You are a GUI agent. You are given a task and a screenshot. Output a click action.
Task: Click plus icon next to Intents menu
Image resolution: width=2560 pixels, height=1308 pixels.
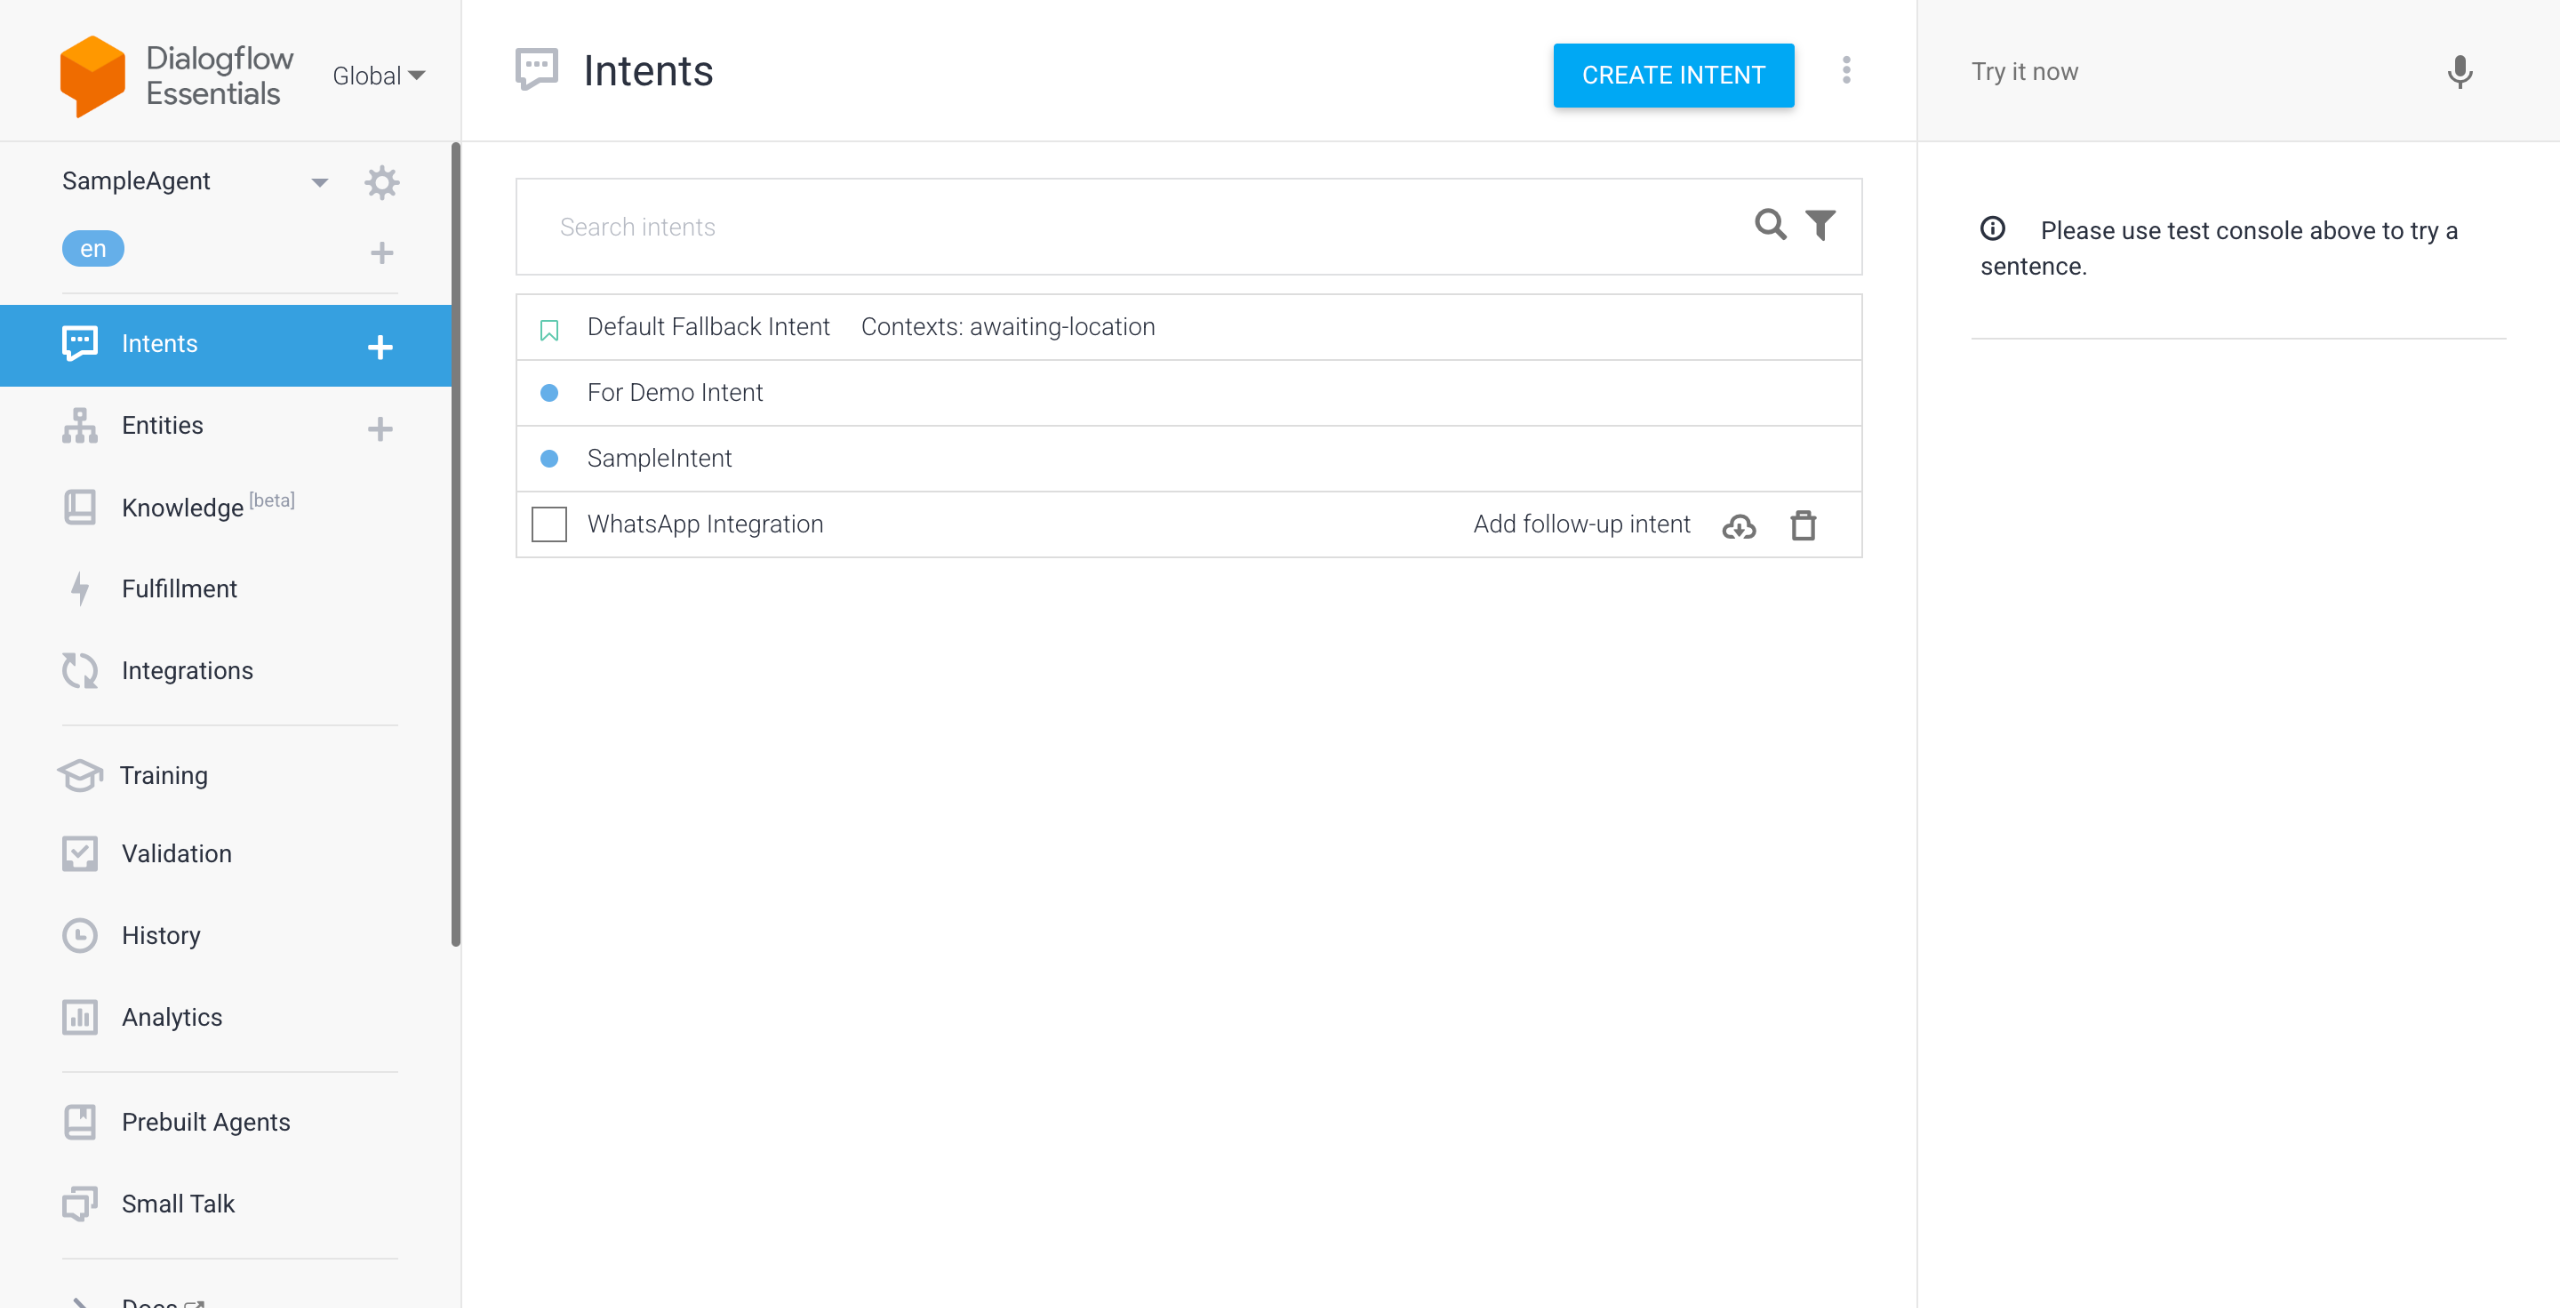[380, 346]
